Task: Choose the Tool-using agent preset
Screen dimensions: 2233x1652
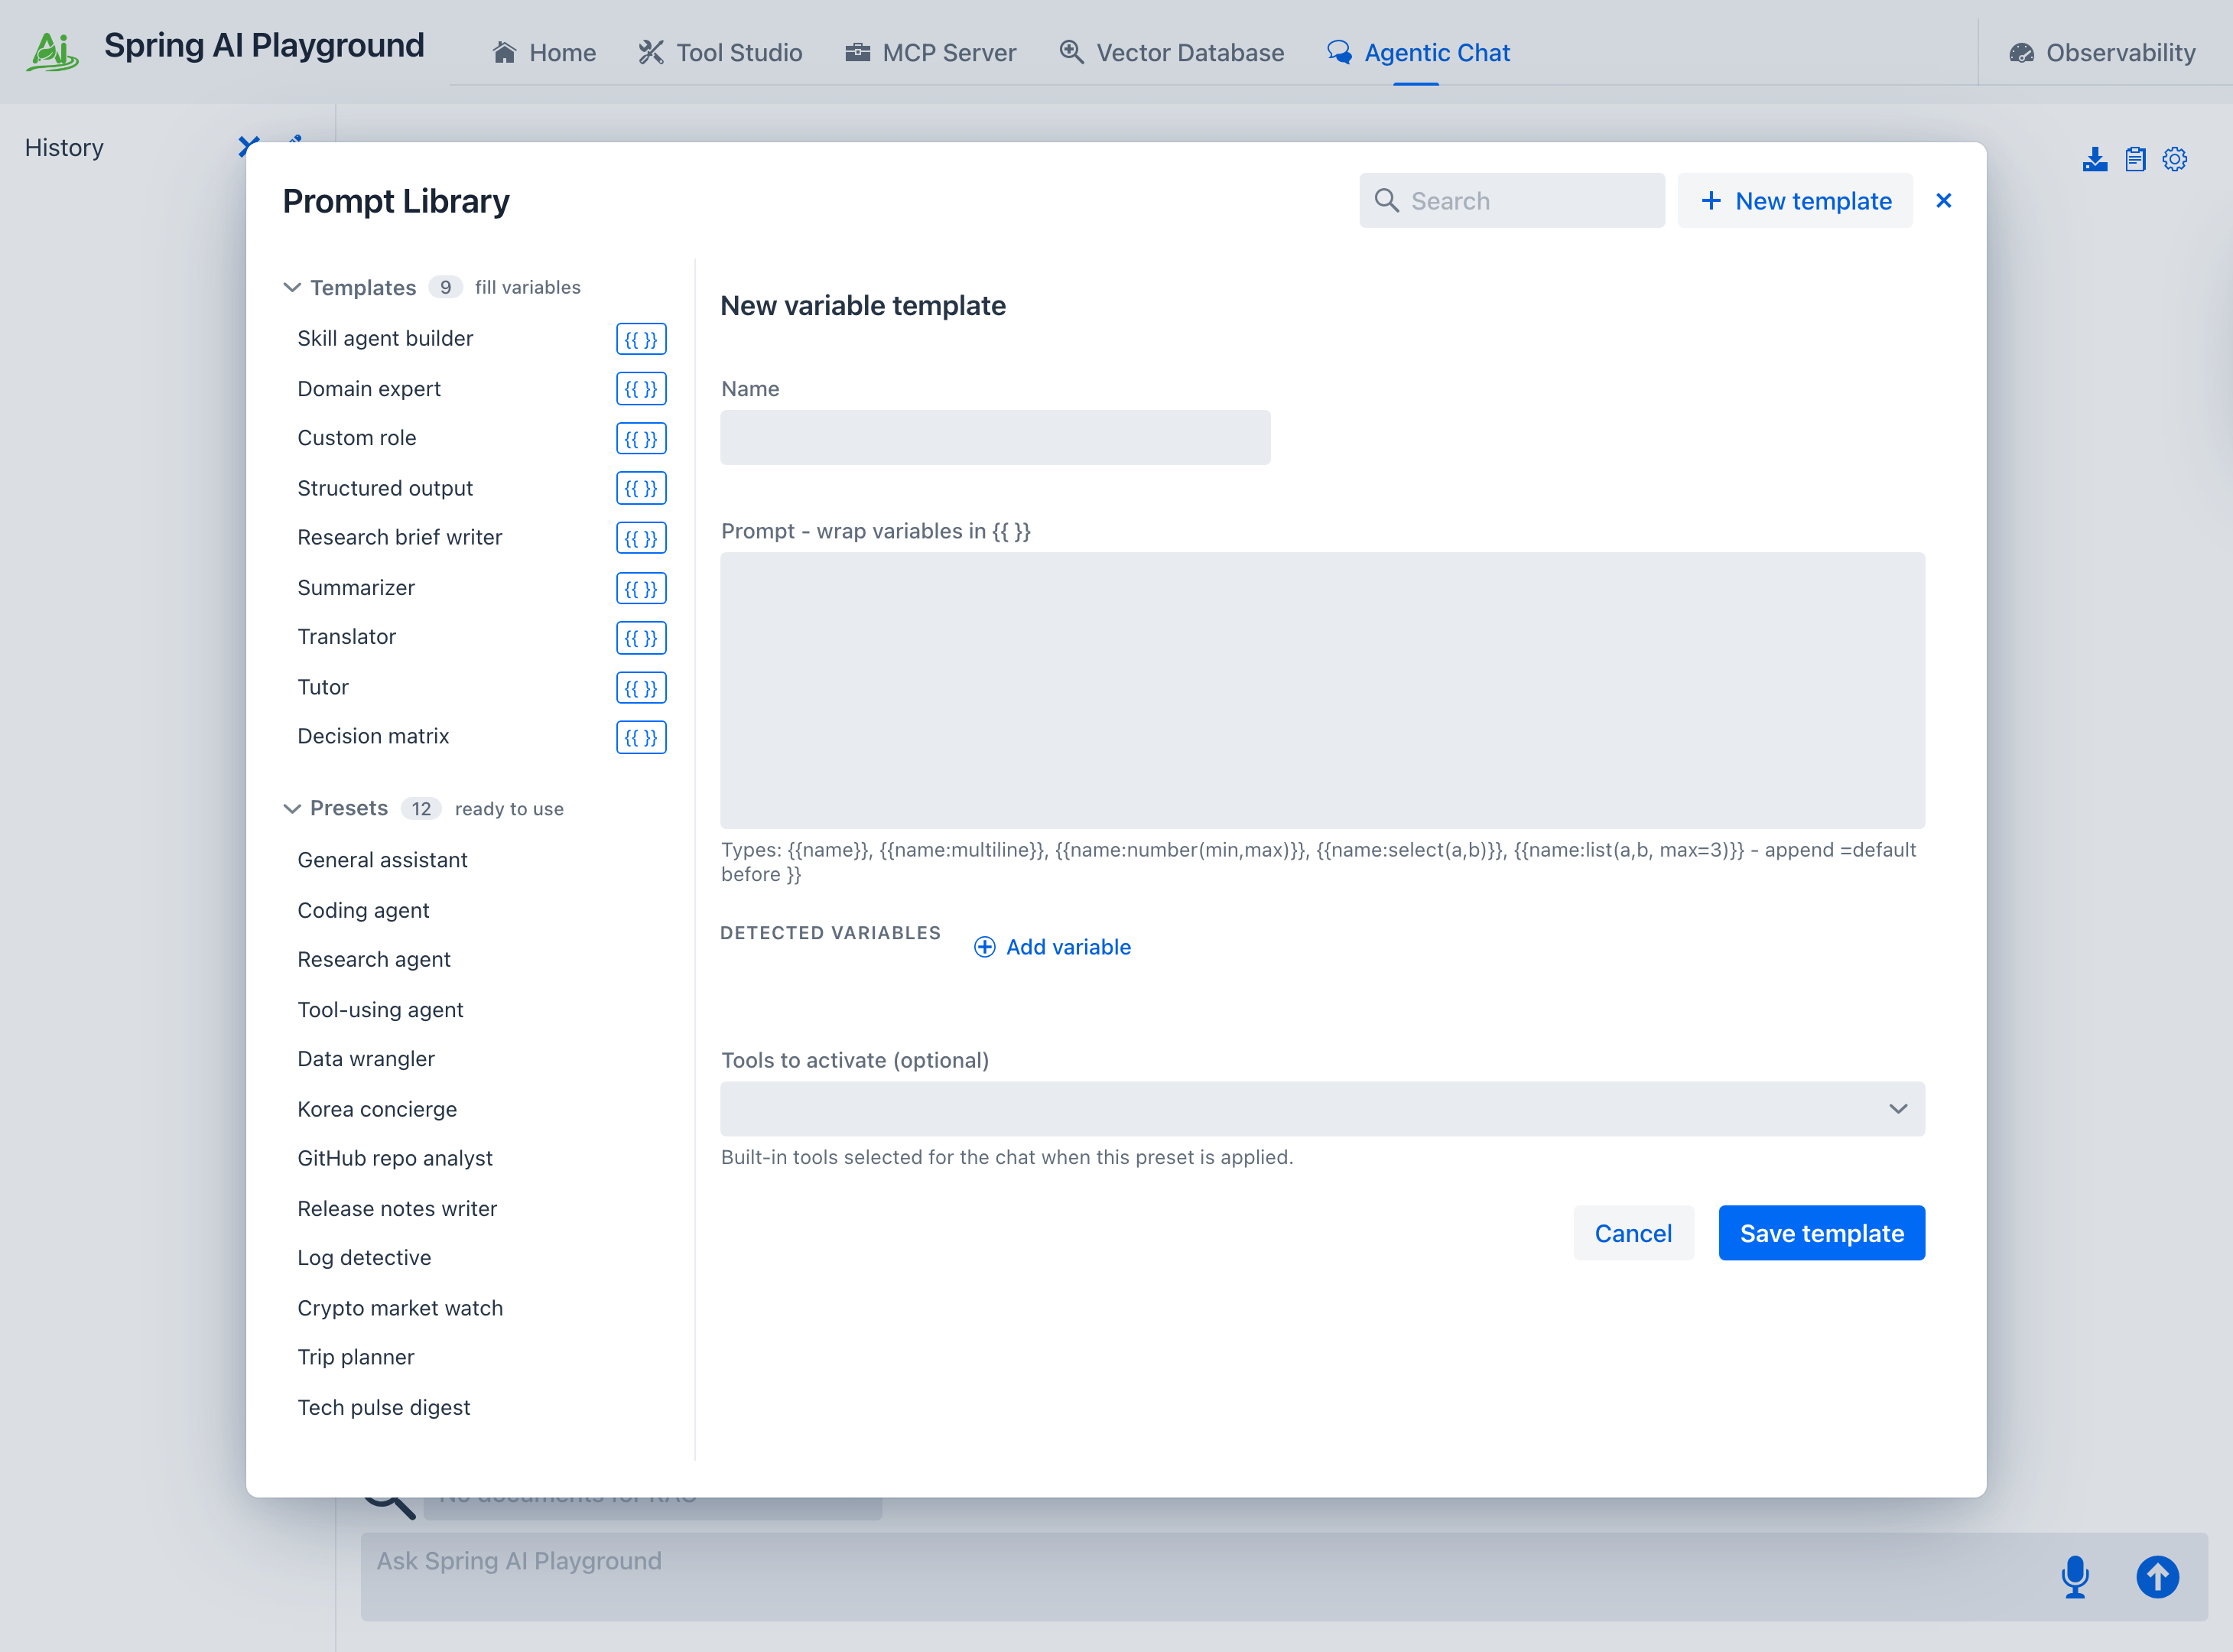Action: tap(380, 1010)
